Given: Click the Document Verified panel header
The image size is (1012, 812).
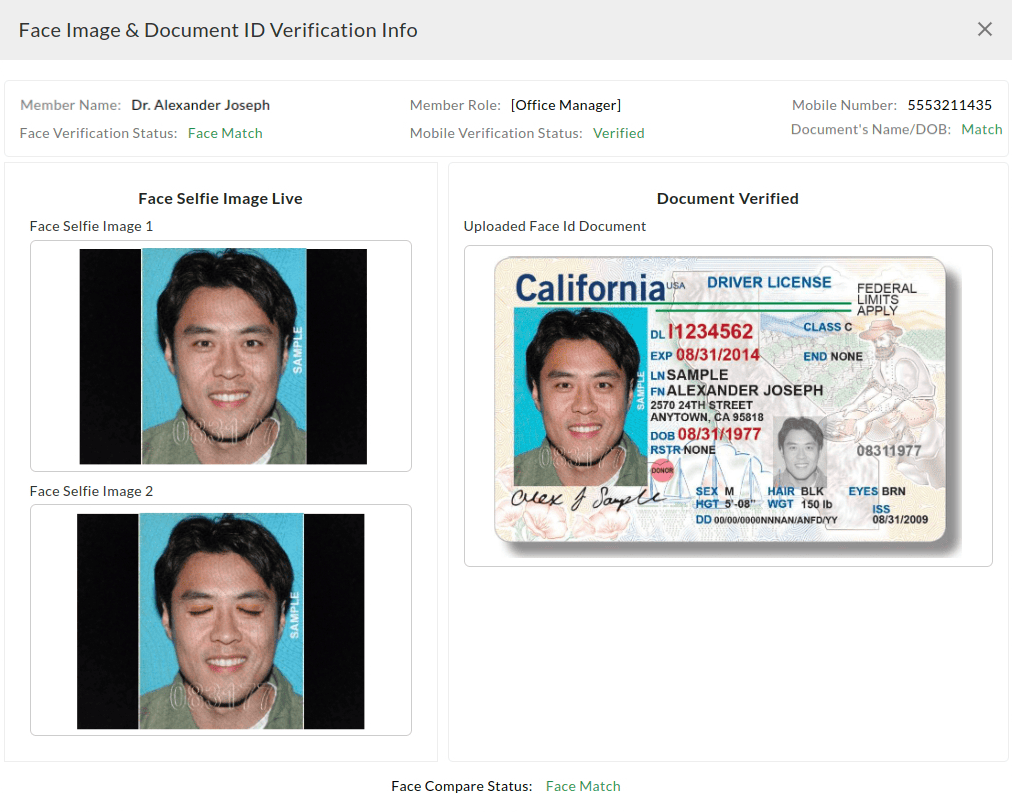Looking at the screenshot, I should pyautogui.click(x=727, y=198).
